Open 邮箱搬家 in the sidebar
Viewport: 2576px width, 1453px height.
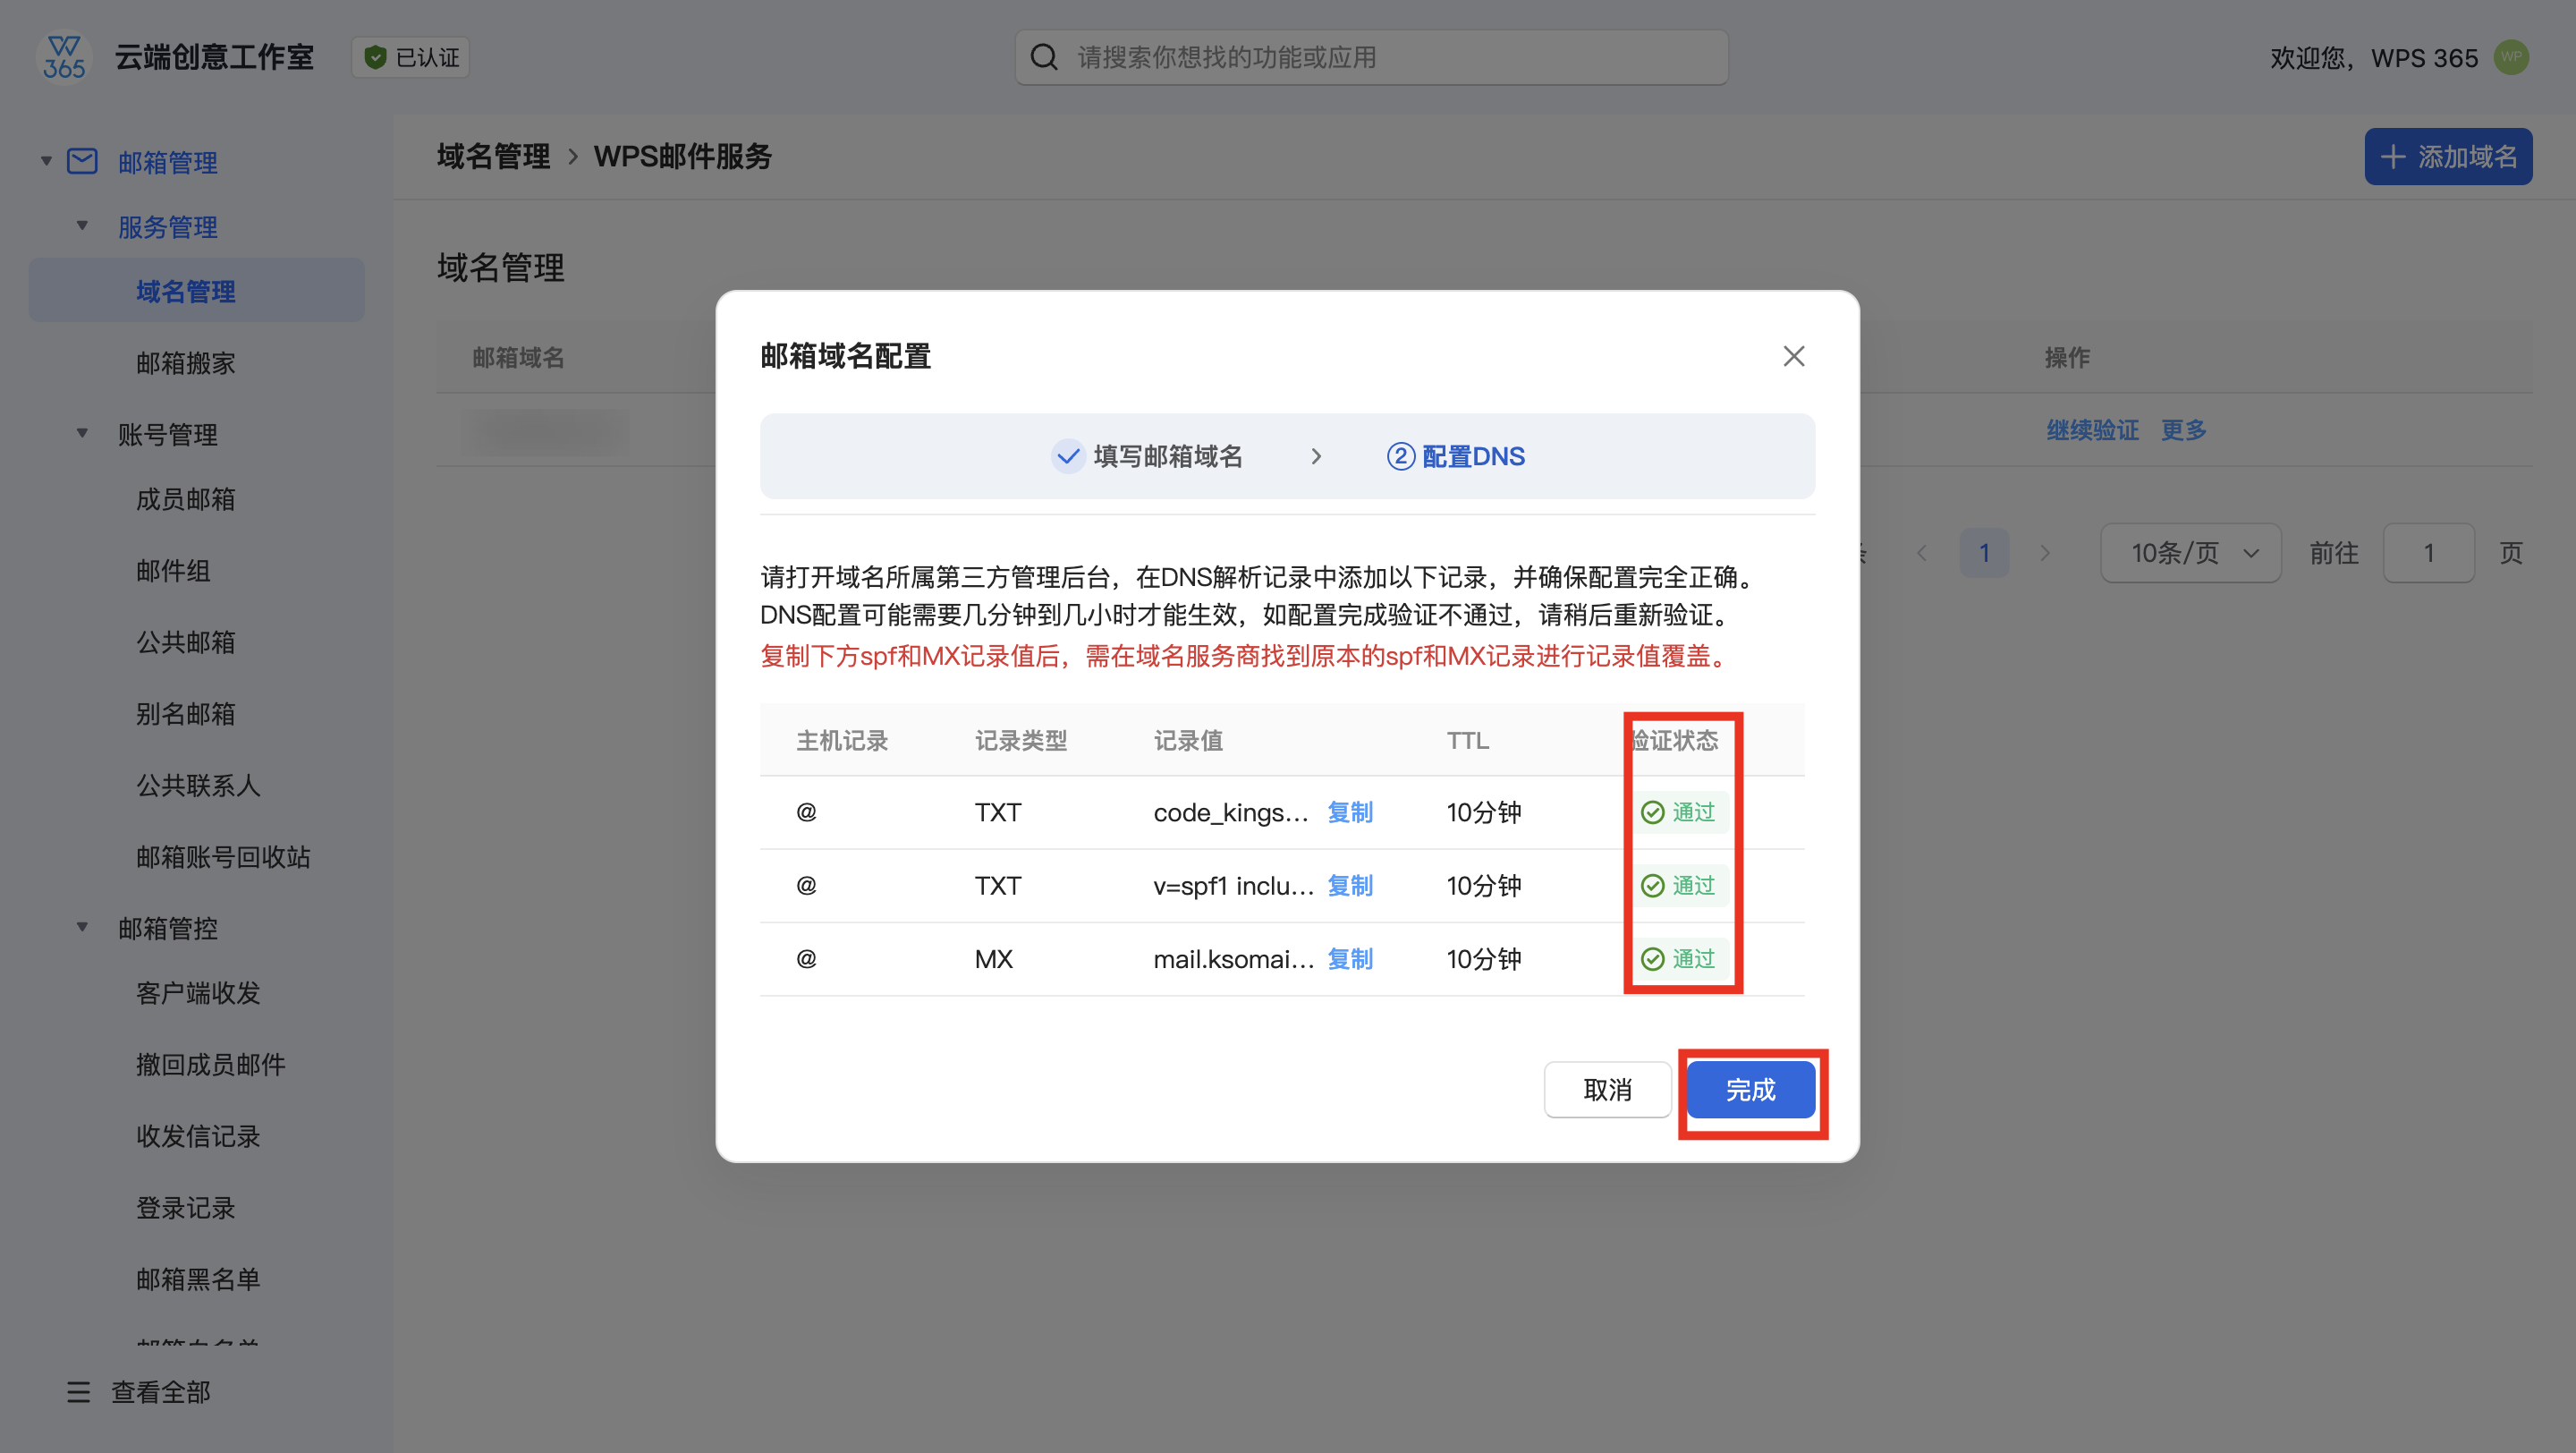(186, 363)
